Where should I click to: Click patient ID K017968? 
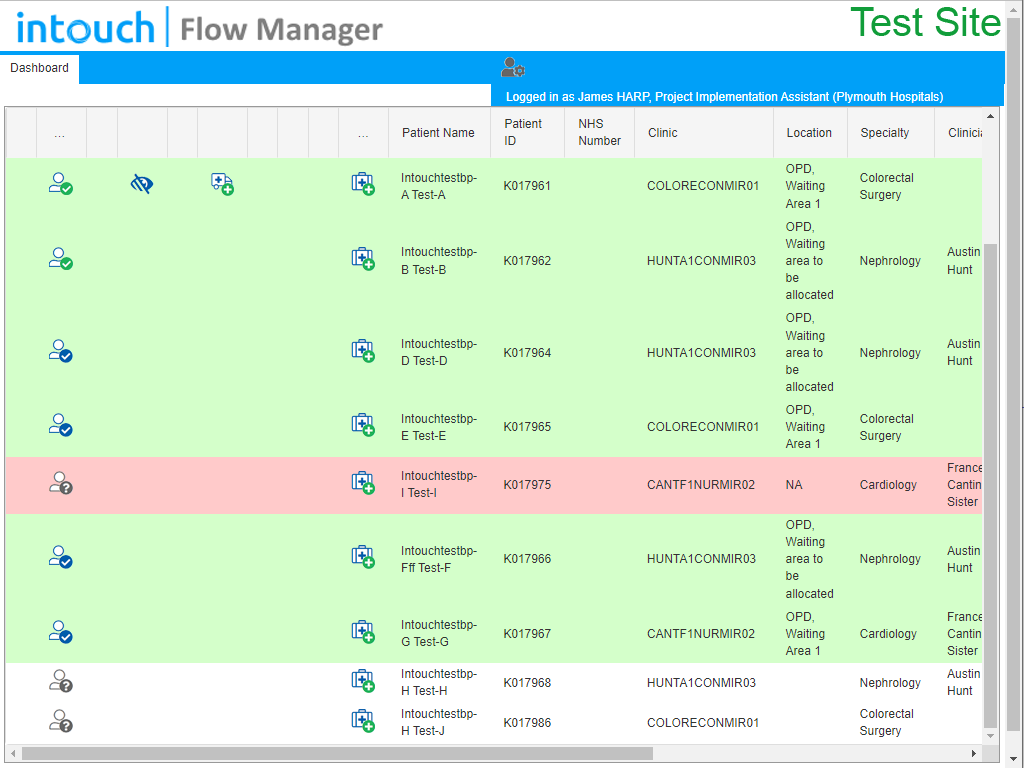pyautogui.click(x=527, y=682)
